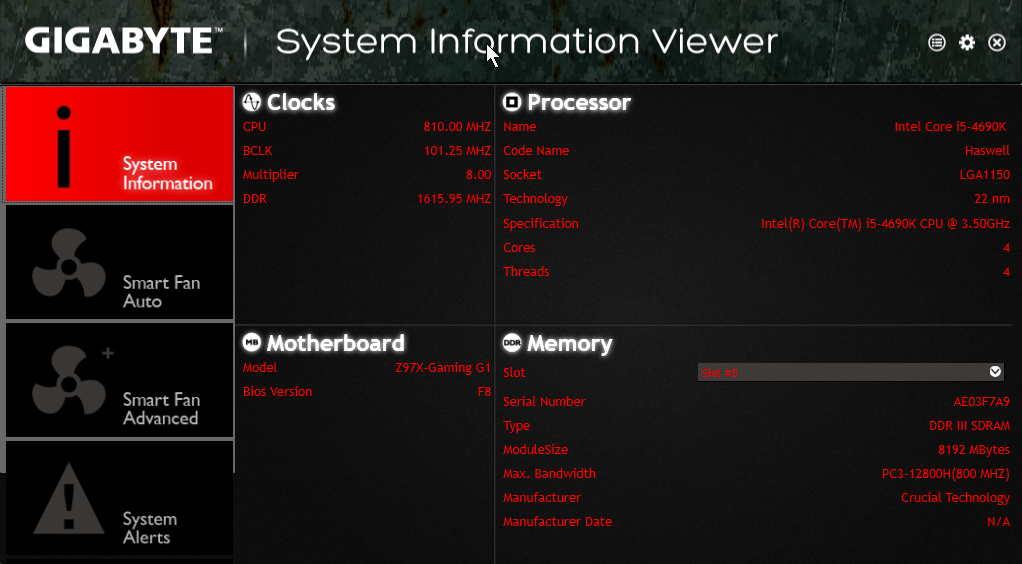Click the Motherboard section heading
Screen dimensions: 1022x564
[336, 343]
